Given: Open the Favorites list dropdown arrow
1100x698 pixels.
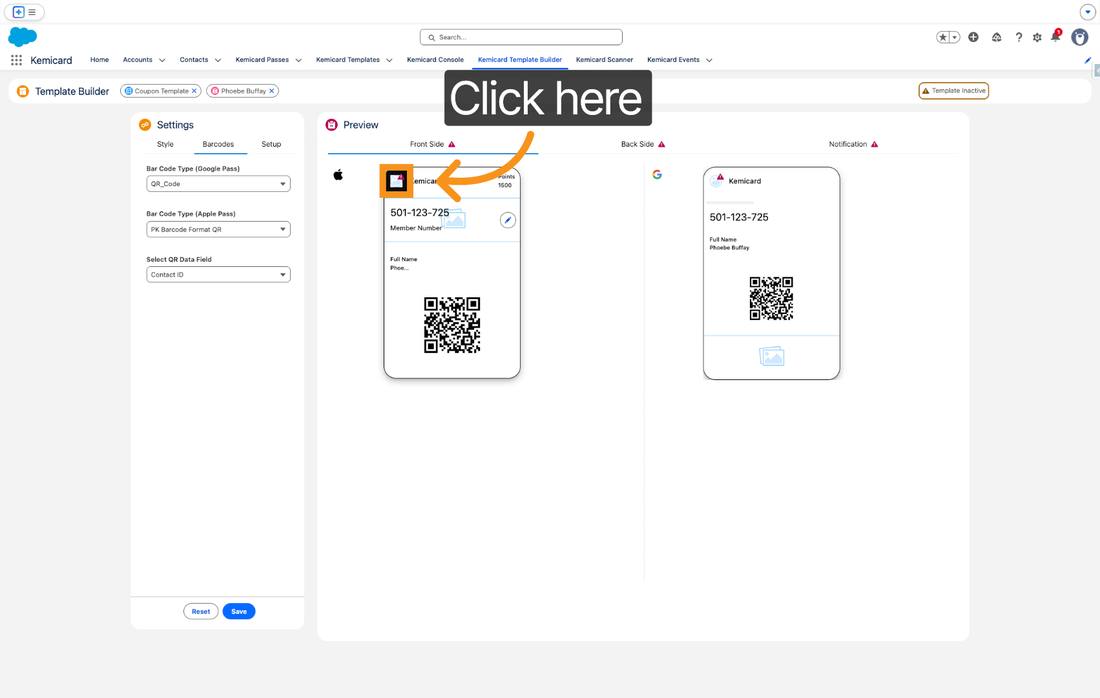Looking at the screenshot, I should tap(955, 37).
